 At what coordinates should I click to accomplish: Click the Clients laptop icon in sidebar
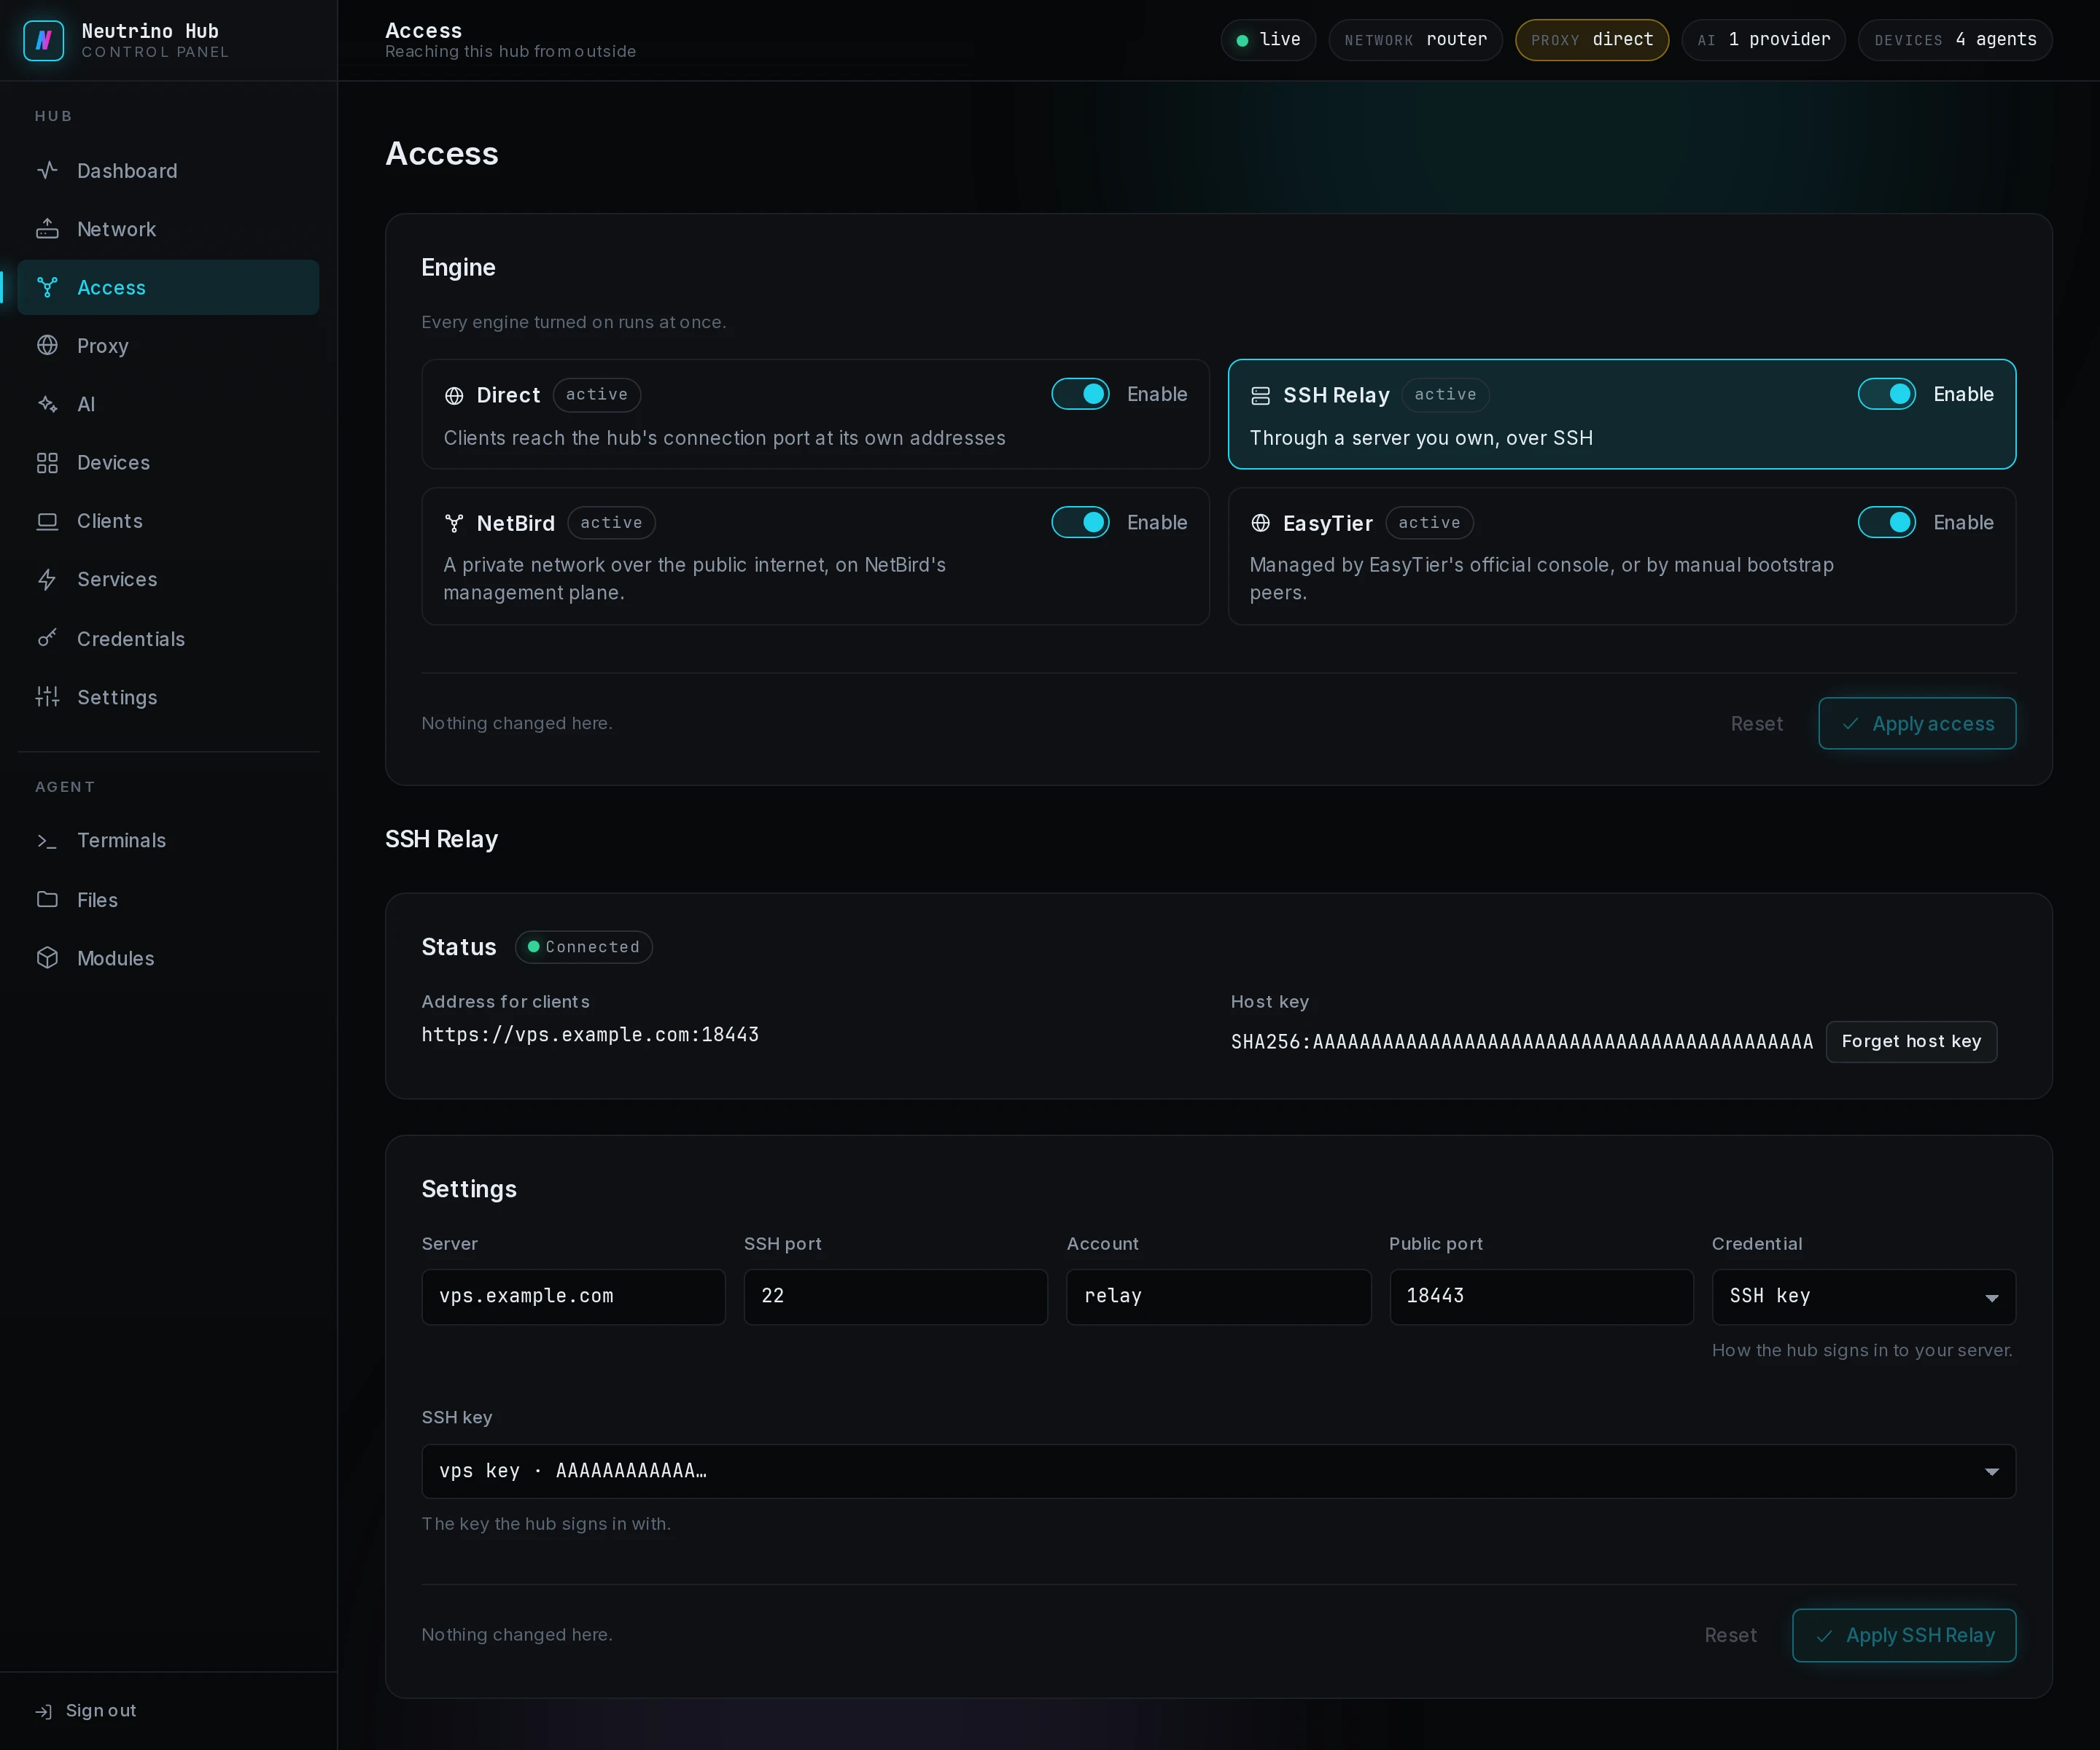(47, 521)
